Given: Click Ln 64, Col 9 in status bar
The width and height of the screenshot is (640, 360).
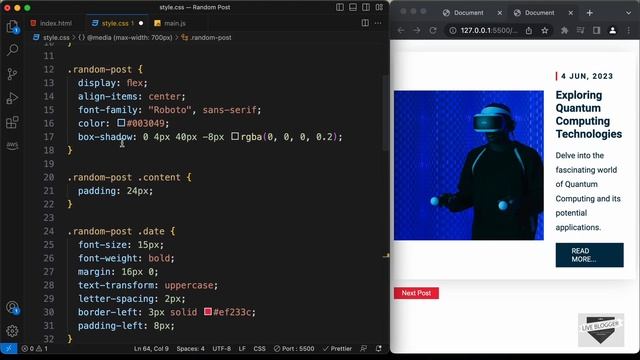Looking at the screenshot, I should click(151, 349).
